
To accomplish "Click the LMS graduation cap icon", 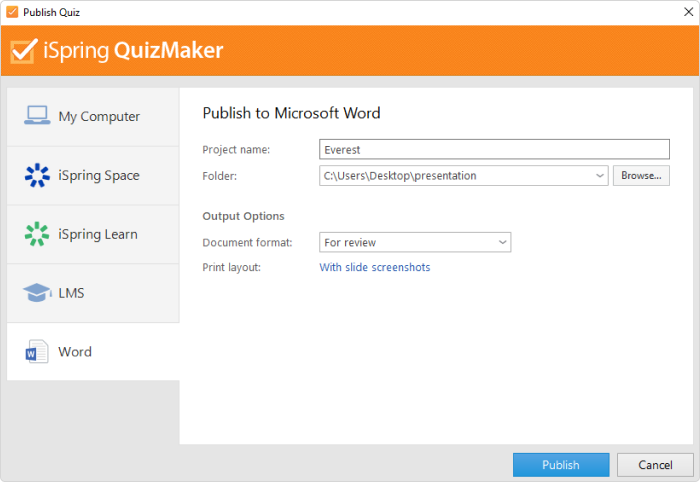I will [x=37, y=293].
